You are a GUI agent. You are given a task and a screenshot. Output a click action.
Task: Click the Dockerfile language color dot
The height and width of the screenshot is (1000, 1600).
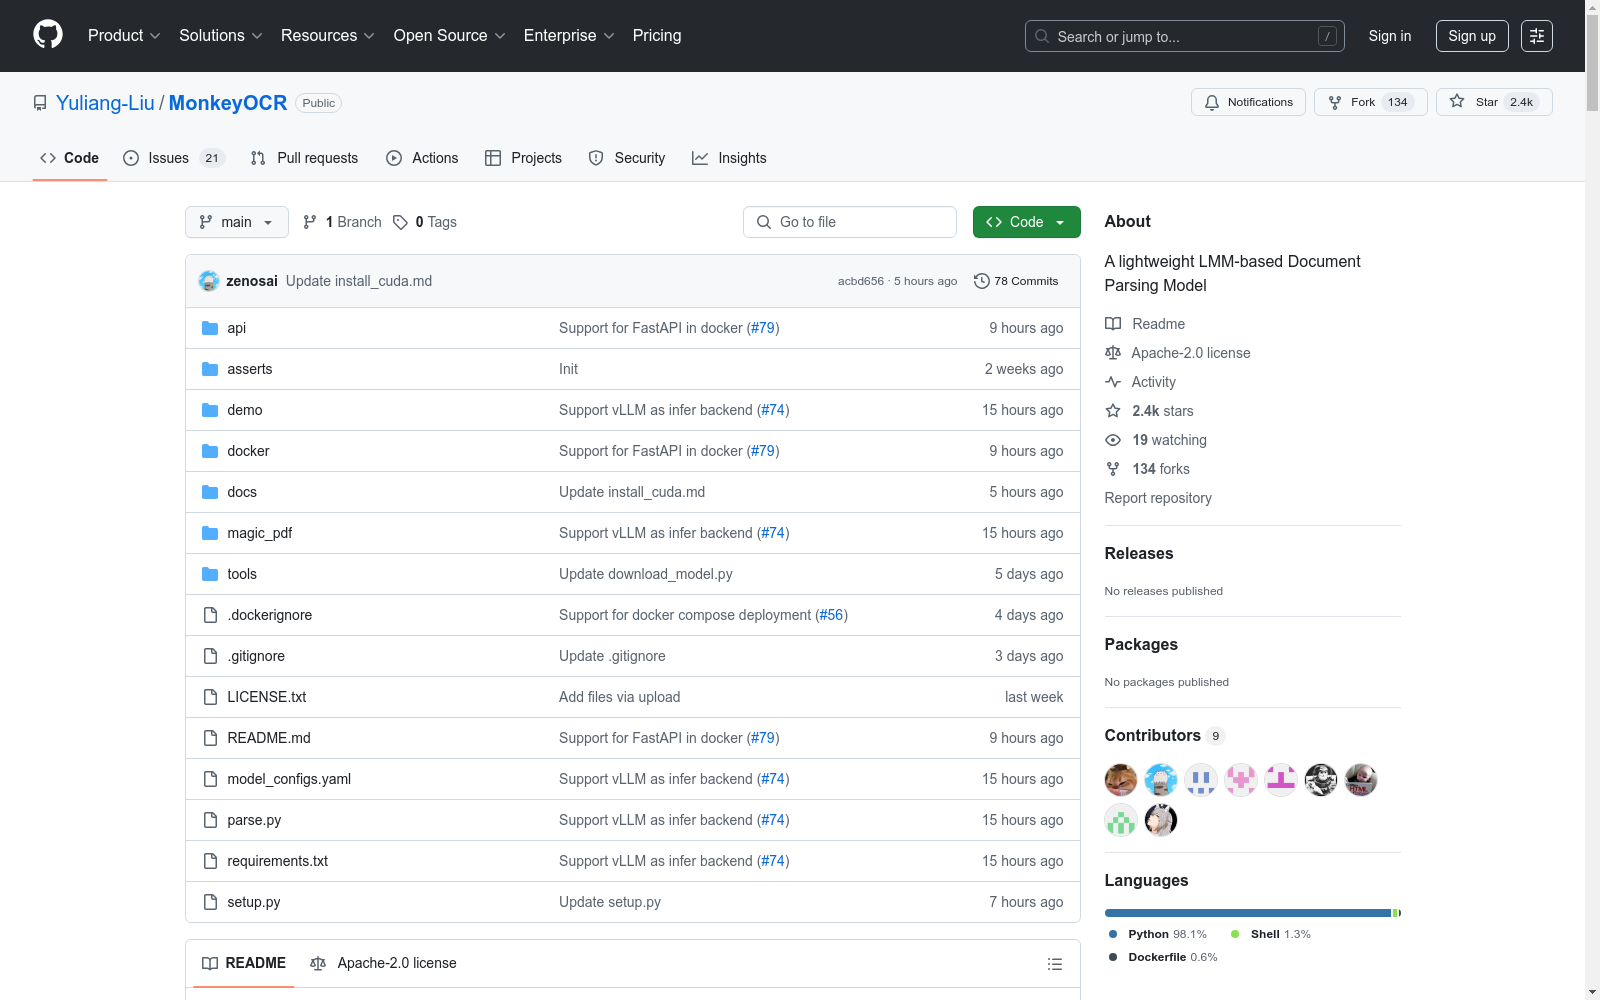1113,957
